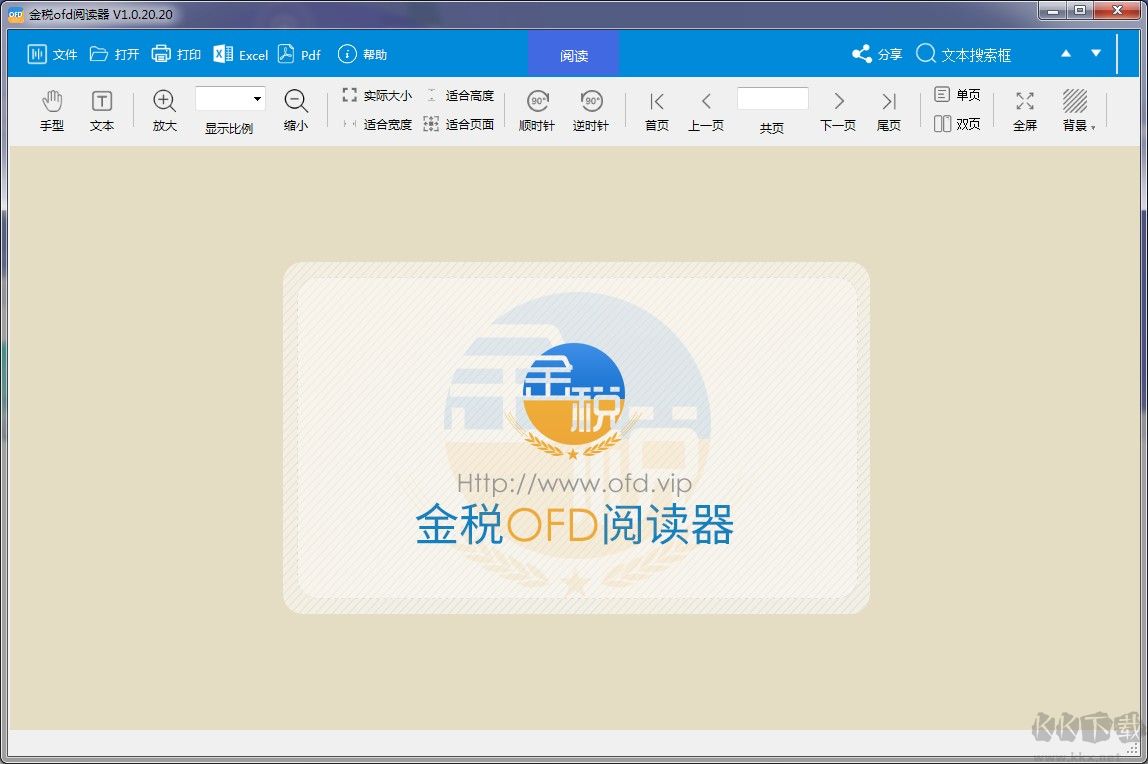Zoom in with the 放大 icon
1148x764 pixels.
point(163,108)
